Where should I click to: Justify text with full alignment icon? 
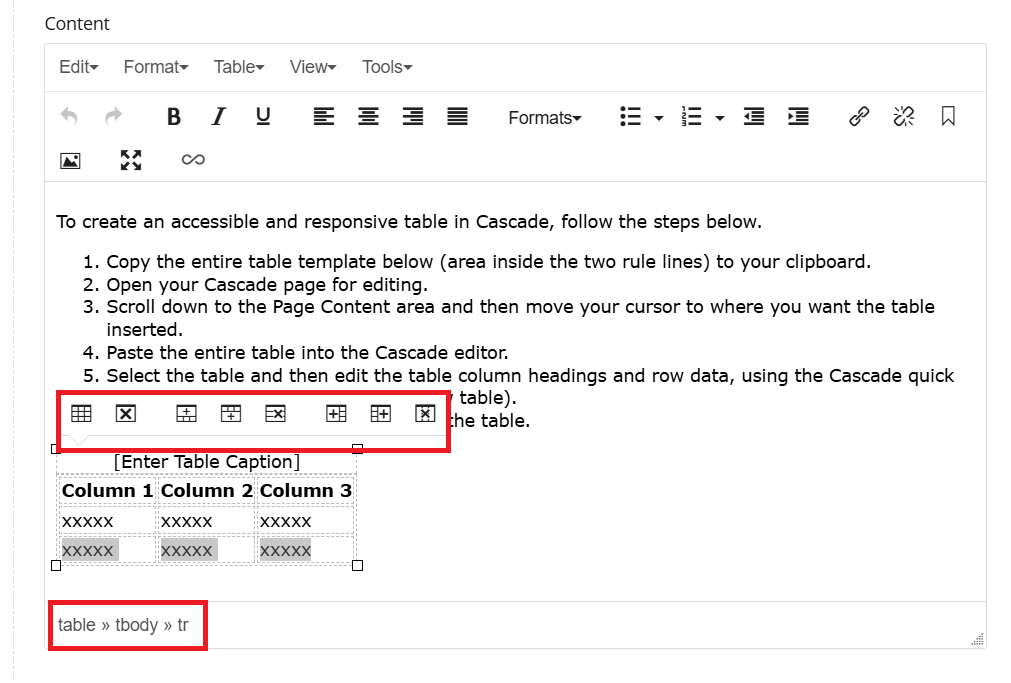[457, 117]
